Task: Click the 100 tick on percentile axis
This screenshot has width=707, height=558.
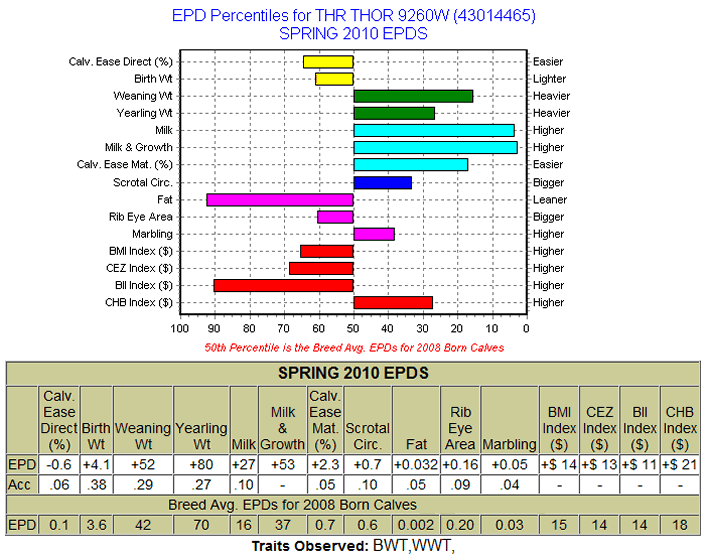Action: [x=179, y=328]
